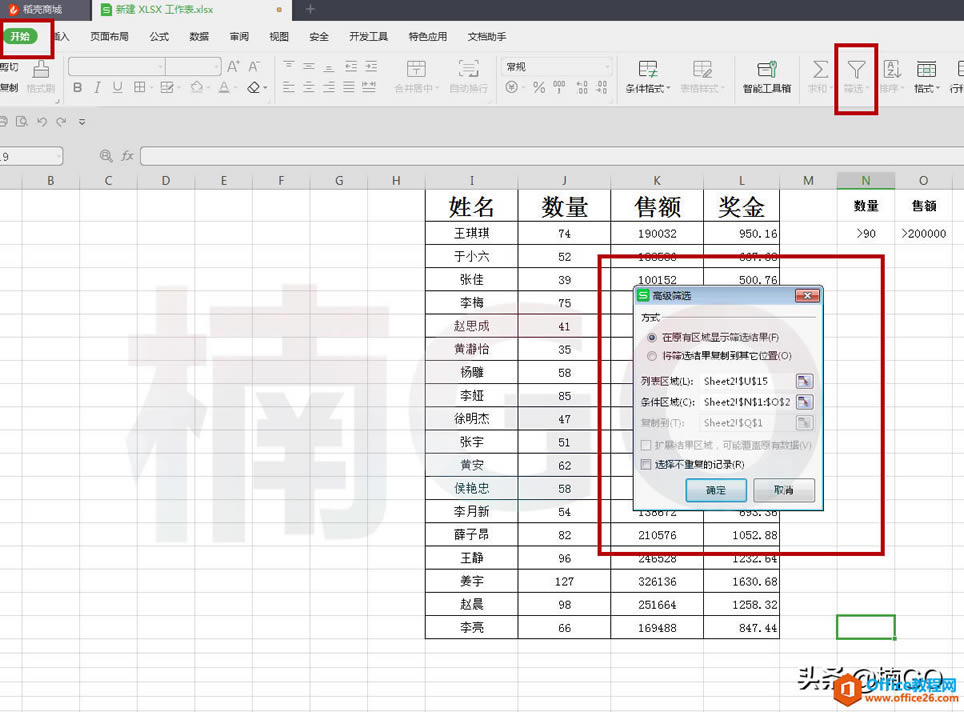The height and width of the screenshot is (712, 964).
Task: Open the 文档助手 tab
Action: 487,37
